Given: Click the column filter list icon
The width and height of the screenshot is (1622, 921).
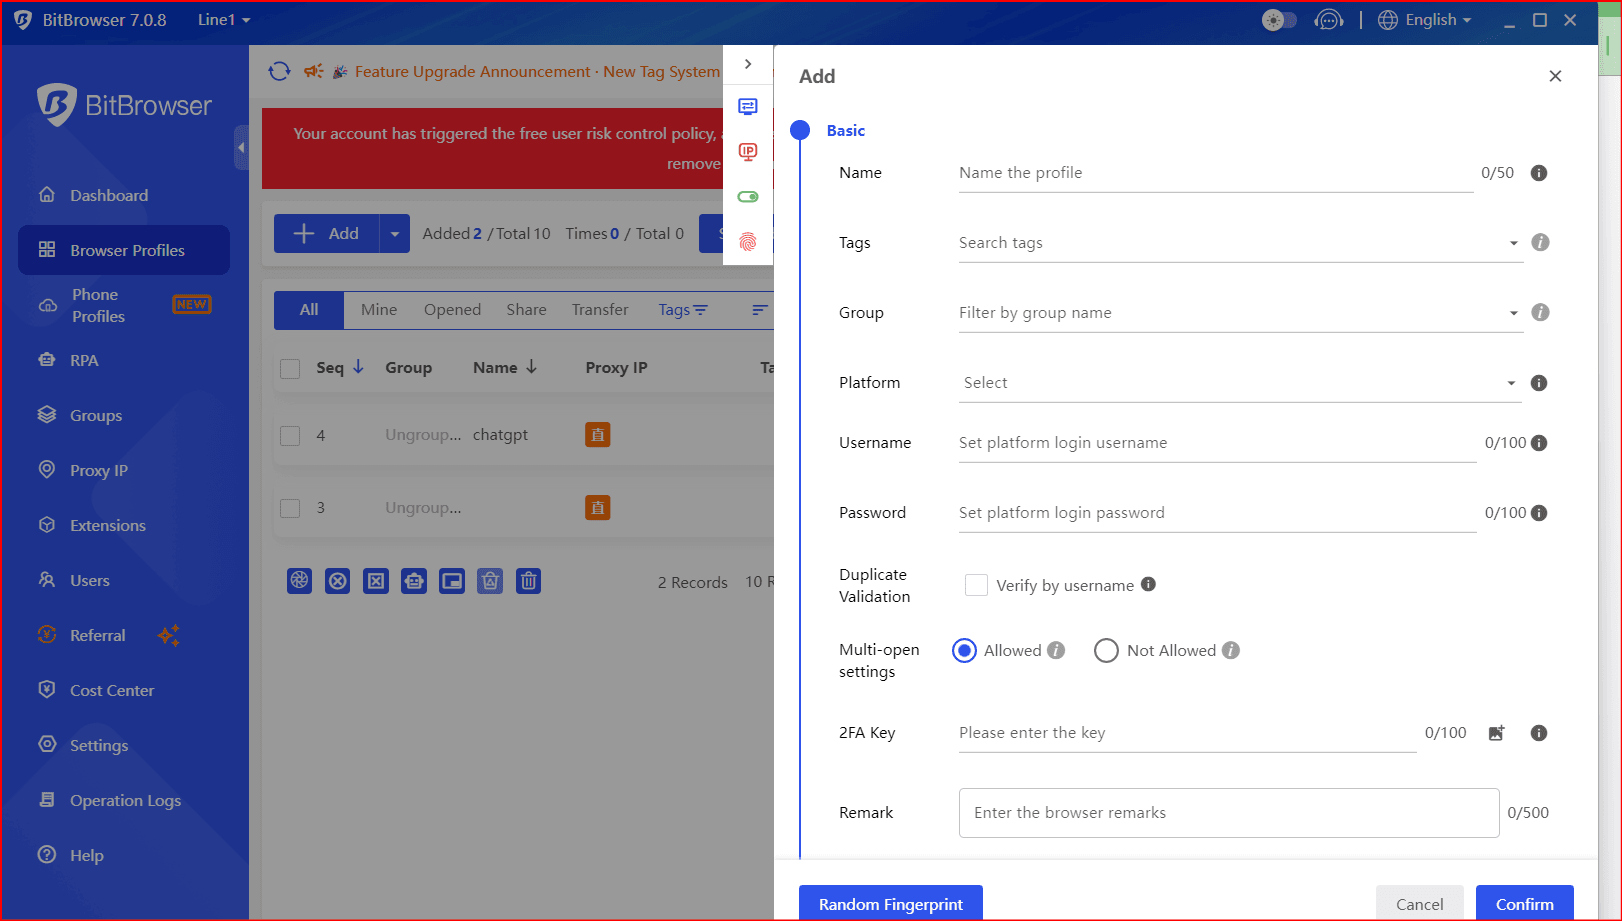Looking at the screenshot, I should (760, 310).
